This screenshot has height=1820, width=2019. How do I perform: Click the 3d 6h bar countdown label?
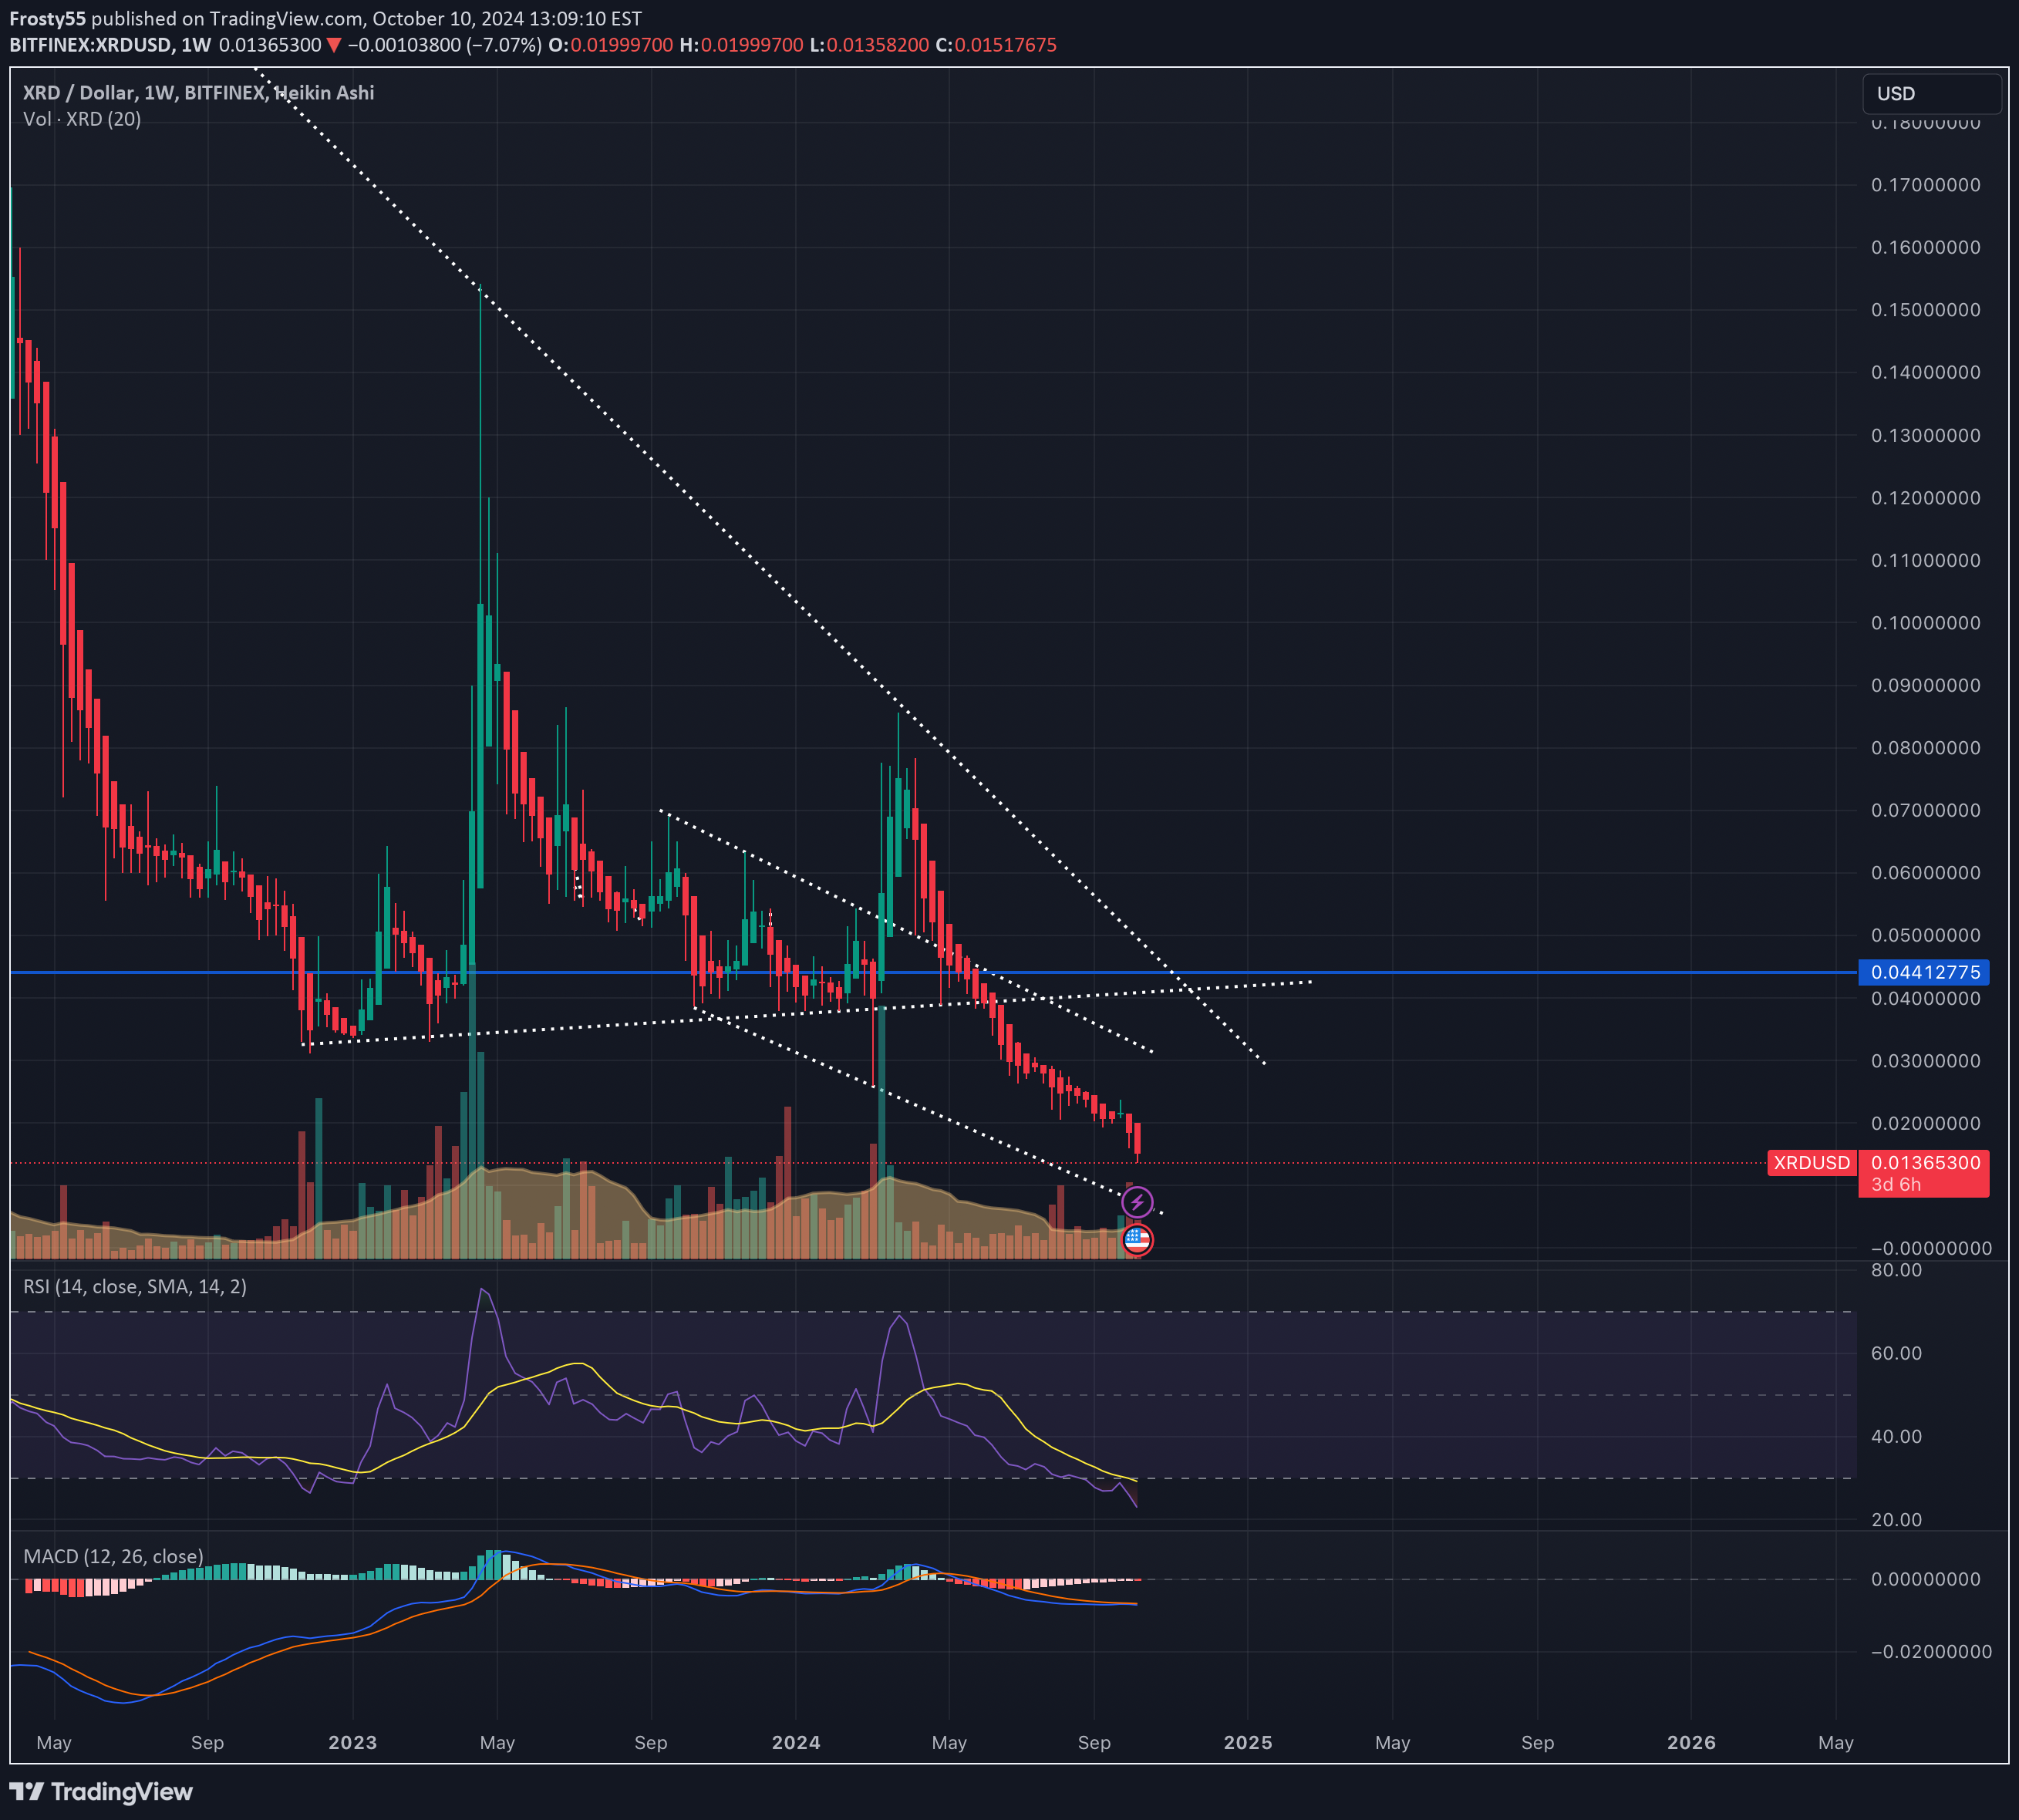pyautogui.click(x=1896, y=1185)
